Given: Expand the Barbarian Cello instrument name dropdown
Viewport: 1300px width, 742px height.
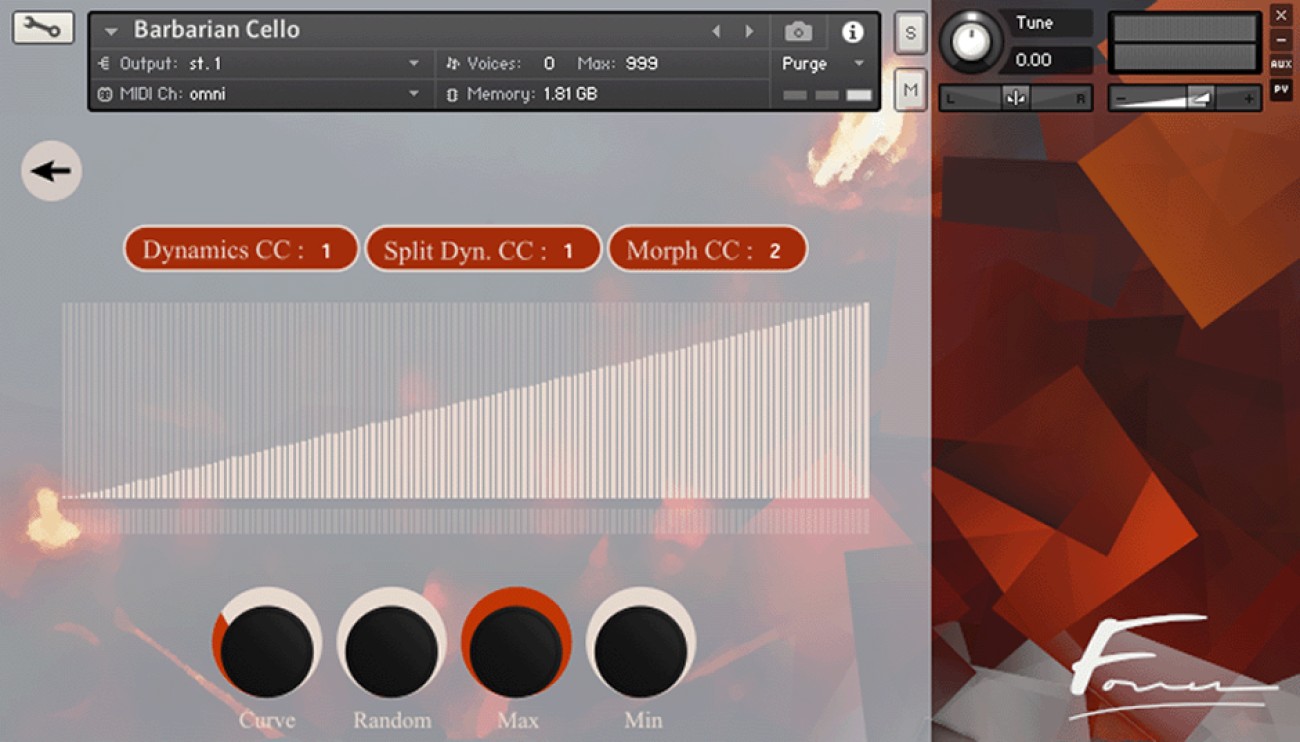Looking at the screenshot, I should click(111, 32).
